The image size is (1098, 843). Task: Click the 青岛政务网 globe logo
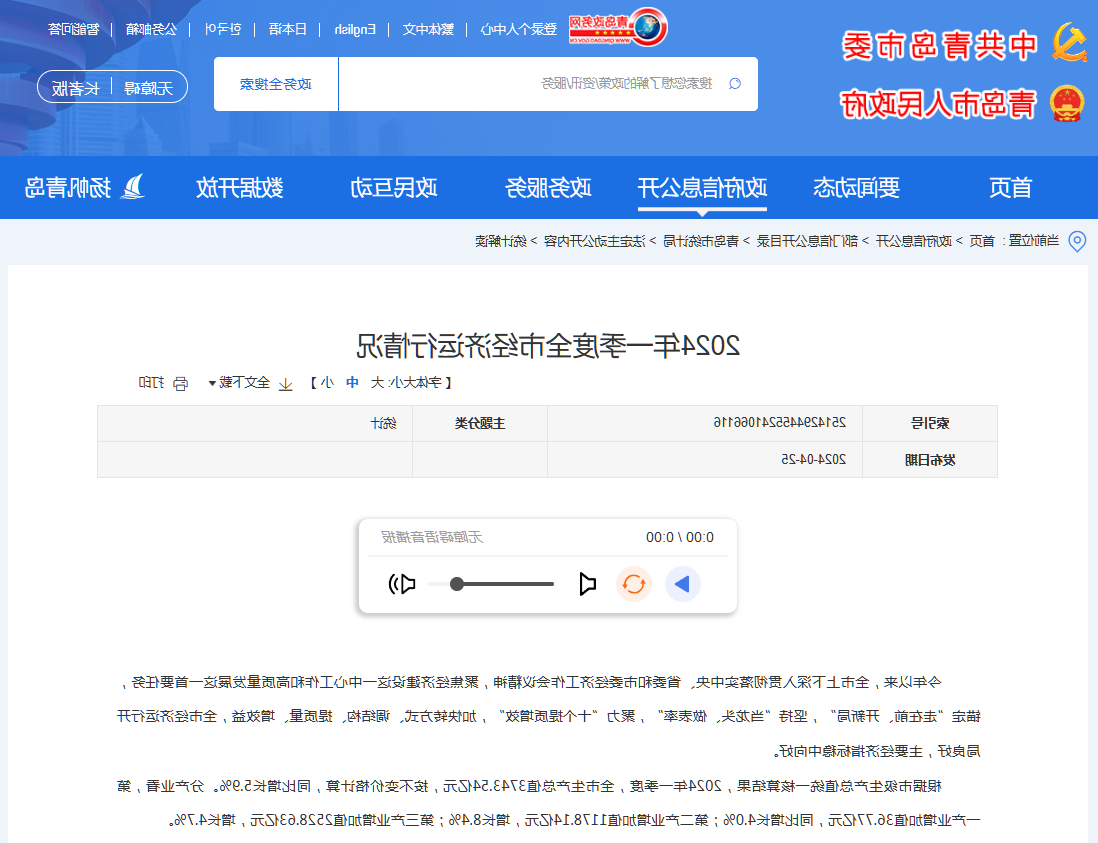[618, 27]
